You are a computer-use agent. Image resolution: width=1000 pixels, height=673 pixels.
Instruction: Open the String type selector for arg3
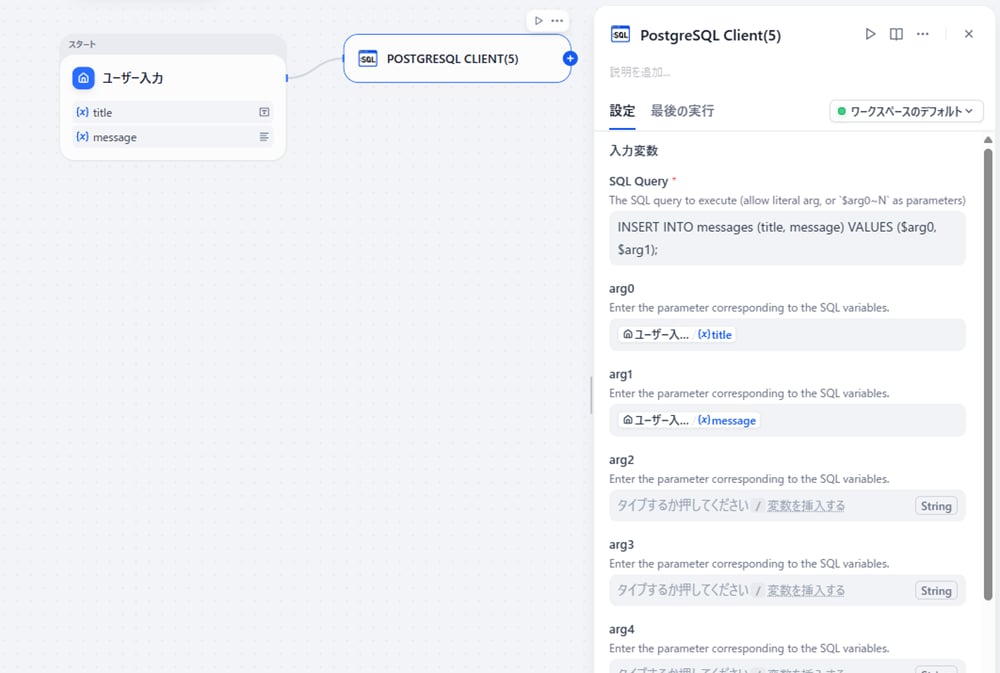point(935,591)
